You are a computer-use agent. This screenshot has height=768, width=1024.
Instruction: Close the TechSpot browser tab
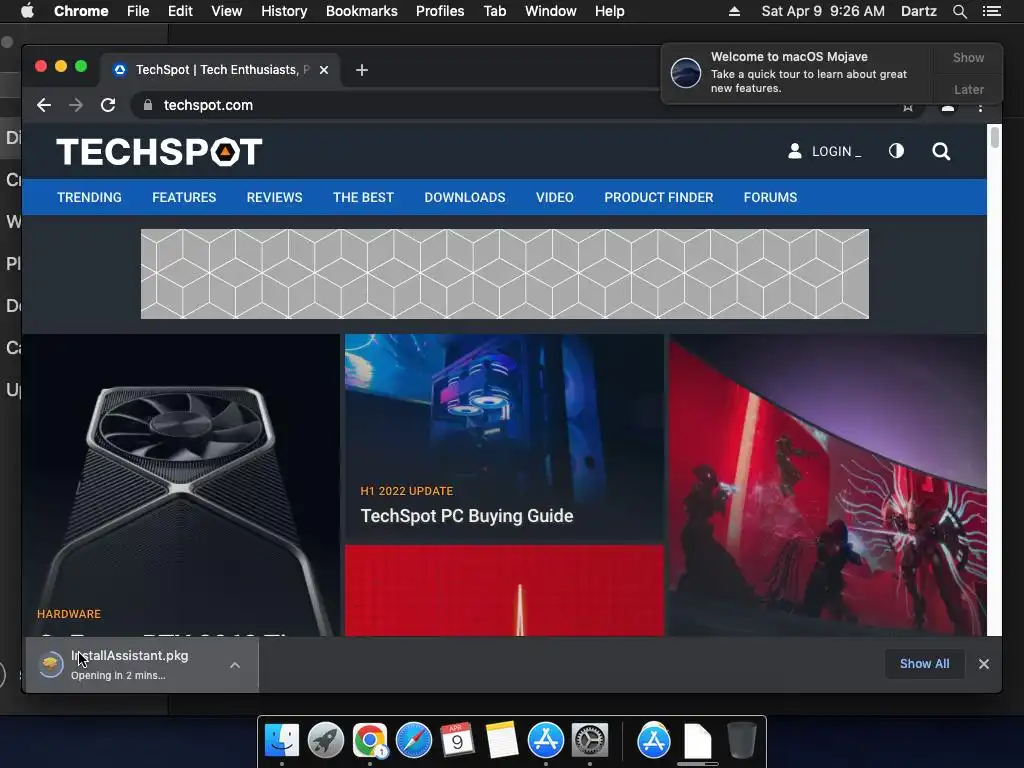324,70
